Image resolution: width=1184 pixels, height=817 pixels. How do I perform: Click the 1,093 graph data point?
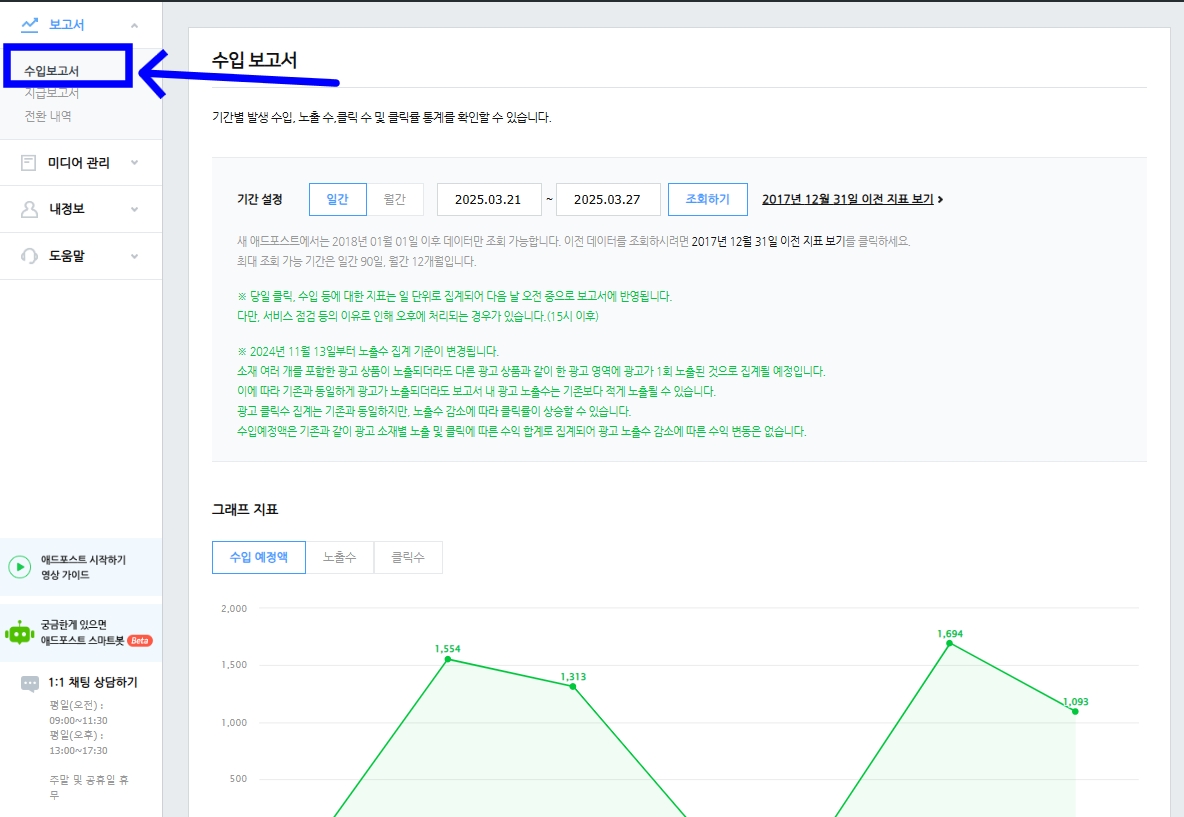point(1075,711)
